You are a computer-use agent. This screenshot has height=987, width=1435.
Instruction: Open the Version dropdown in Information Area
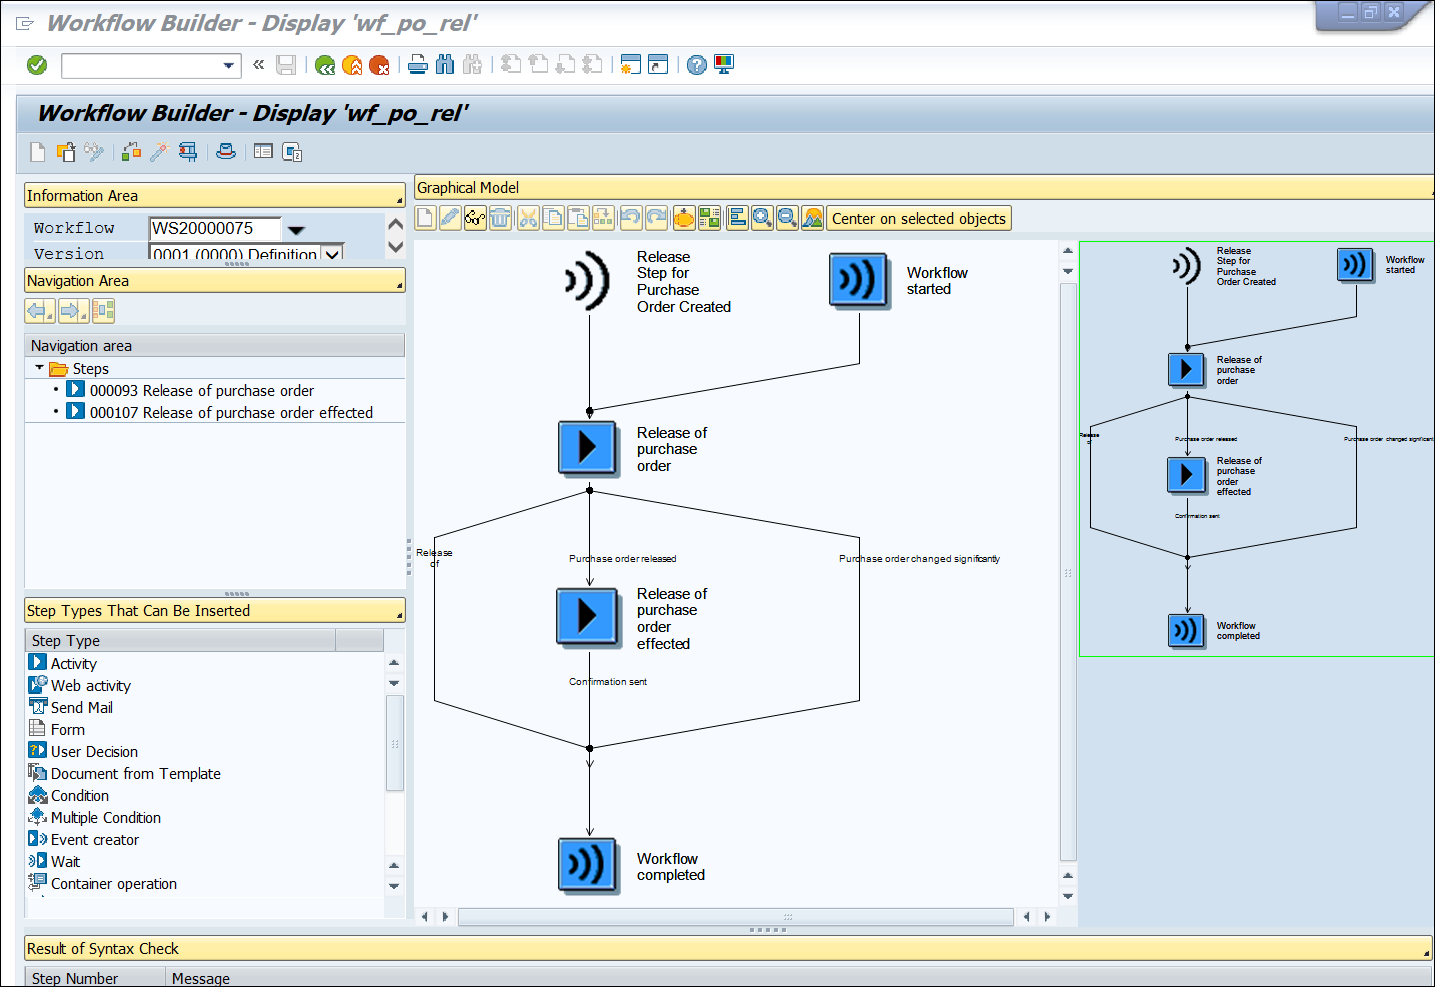(332, 255)
